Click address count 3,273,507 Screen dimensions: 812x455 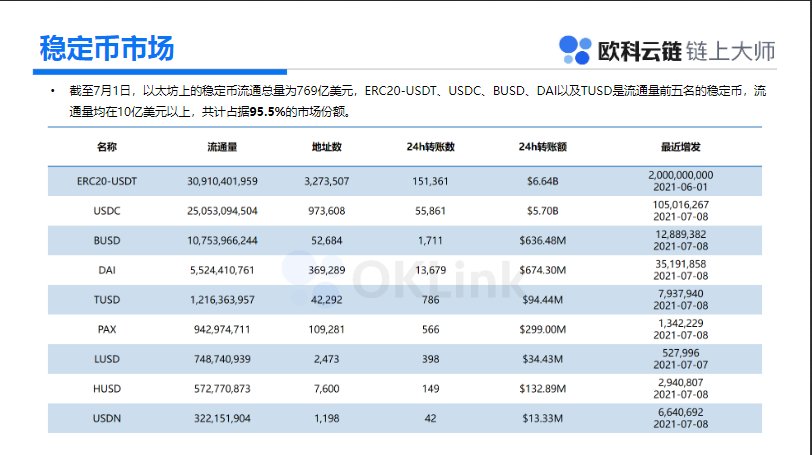click(x=327, y=181)
